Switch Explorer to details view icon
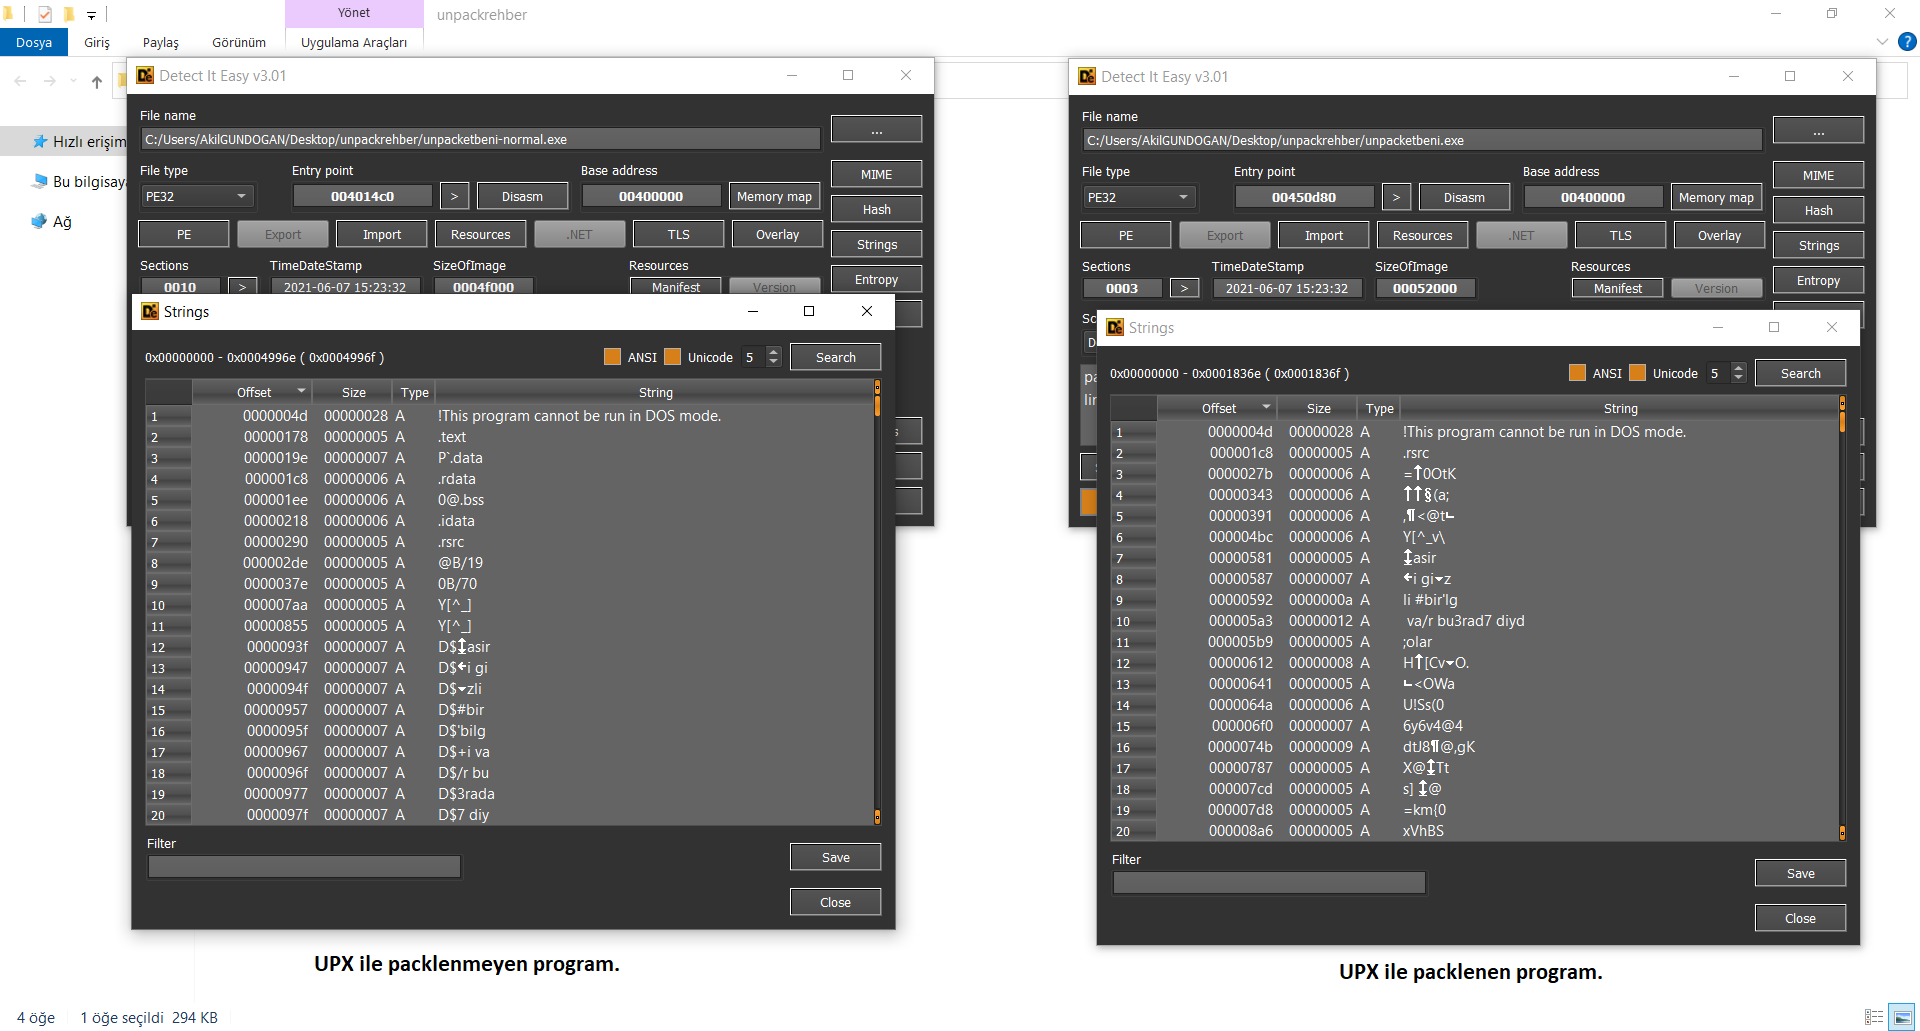This screenshot has width=1920, height=1031. pos(1874,1017)
